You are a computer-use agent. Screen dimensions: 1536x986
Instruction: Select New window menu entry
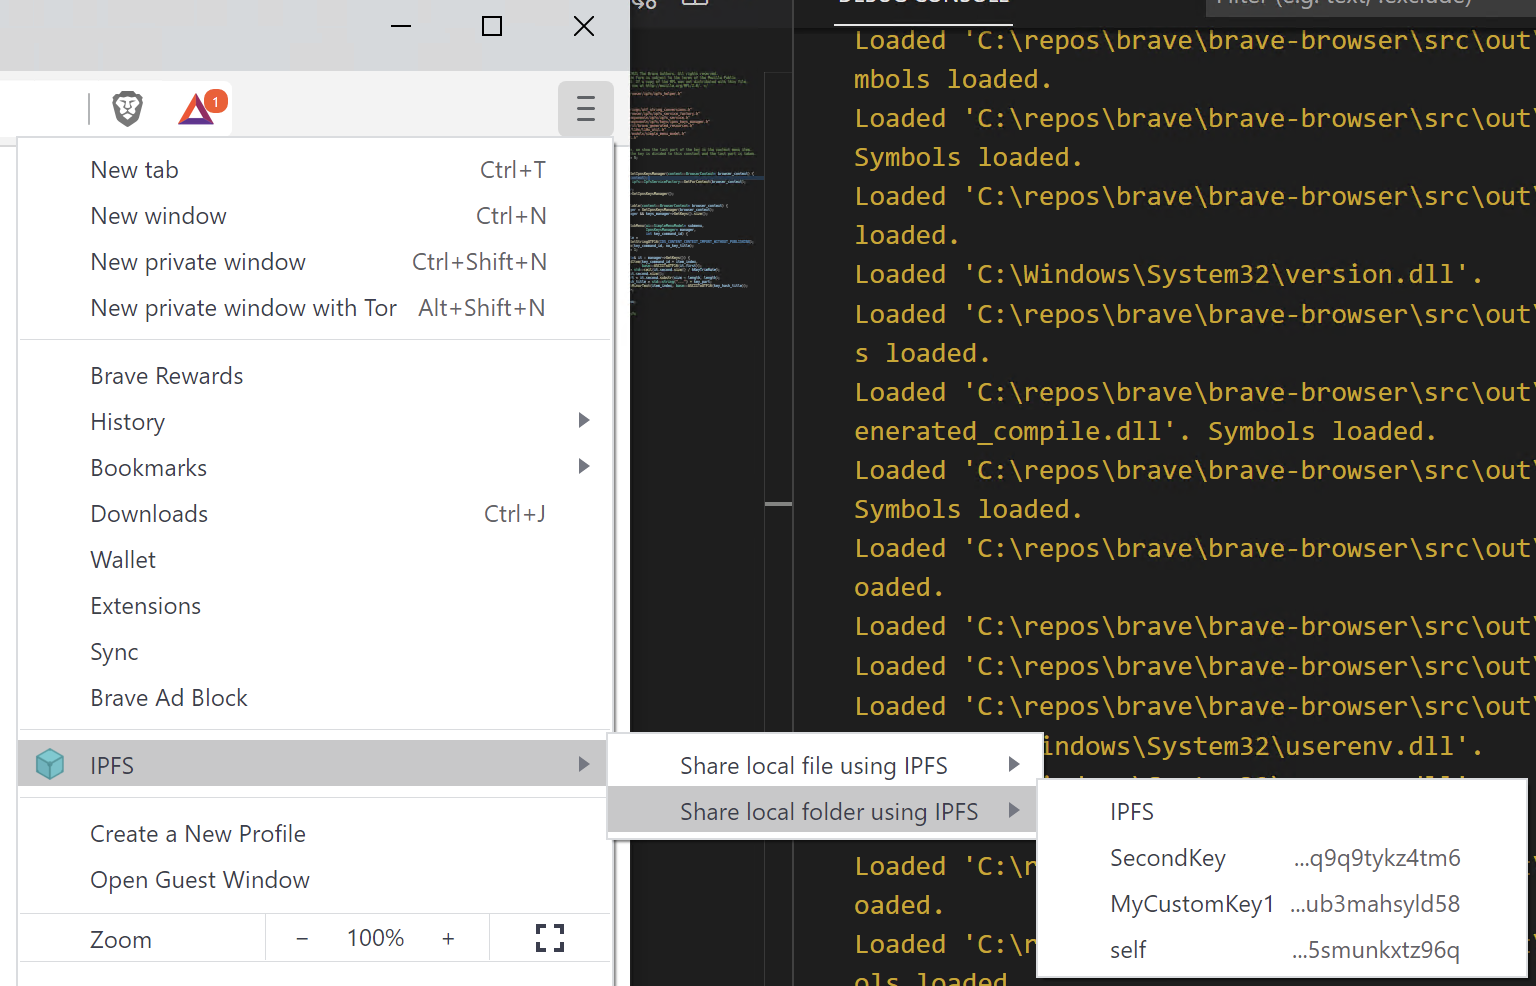pyautogui.click(x=315, y=216)
